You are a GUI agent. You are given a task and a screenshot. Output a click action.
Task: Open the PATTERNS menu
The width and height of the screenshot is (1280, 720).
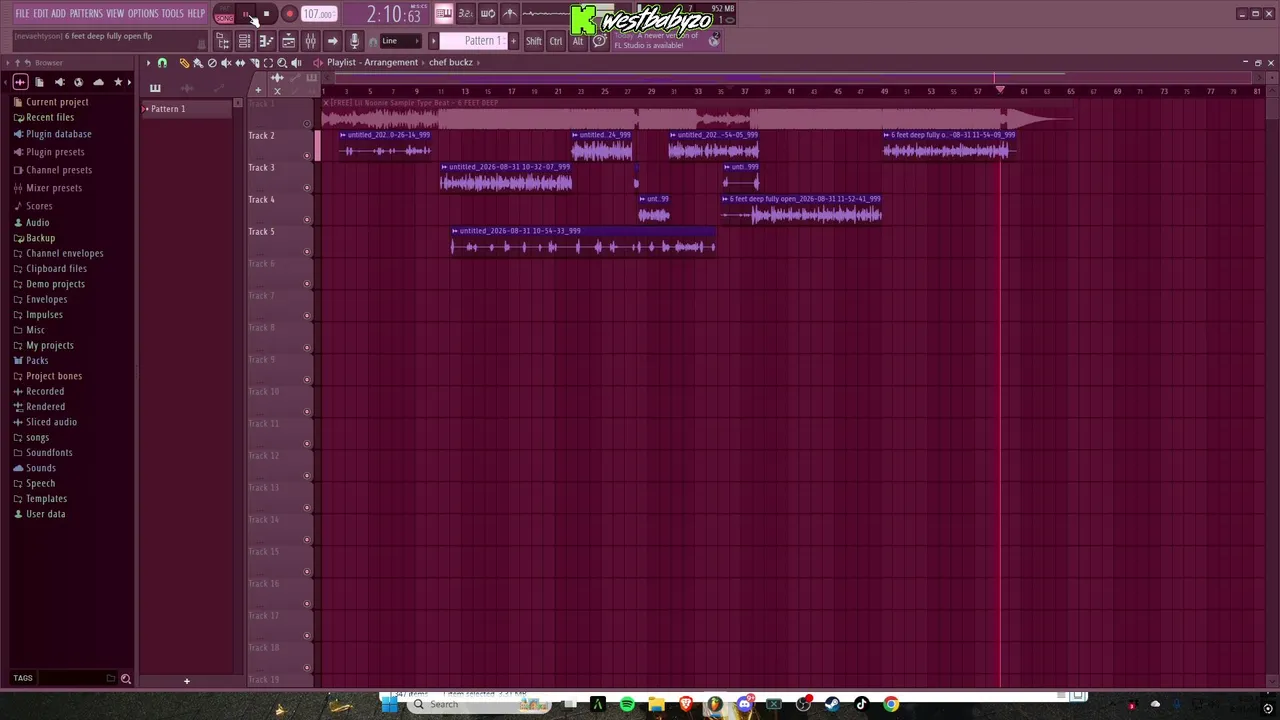tap(86, 13)
